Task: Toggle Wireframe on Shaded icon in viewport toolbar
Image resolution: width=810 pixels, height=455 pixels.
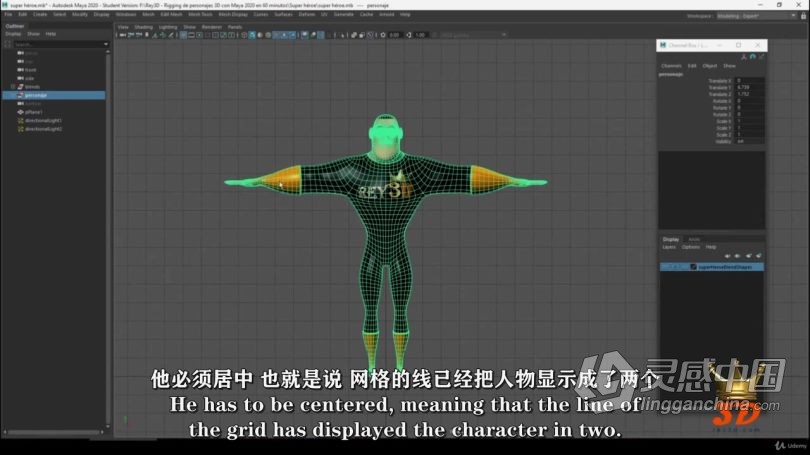Action: tap(268, 35)
